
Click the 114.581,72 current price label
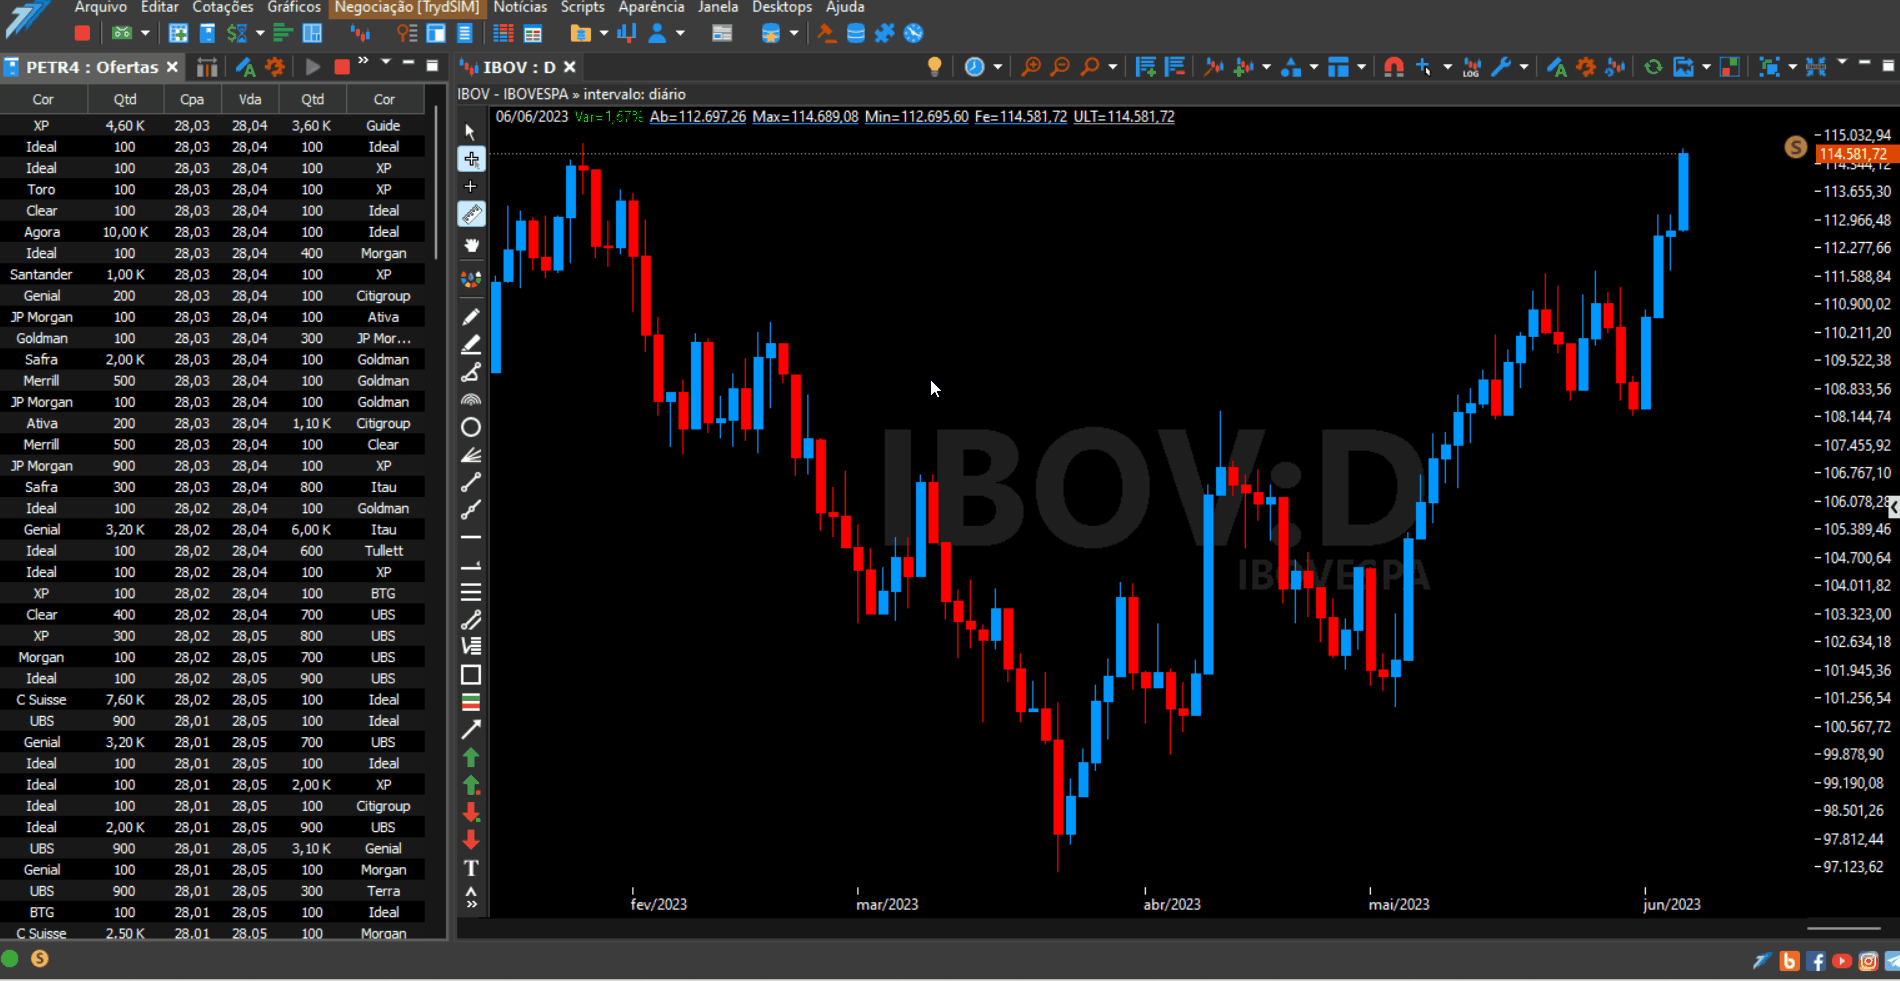pos(1853,154)
